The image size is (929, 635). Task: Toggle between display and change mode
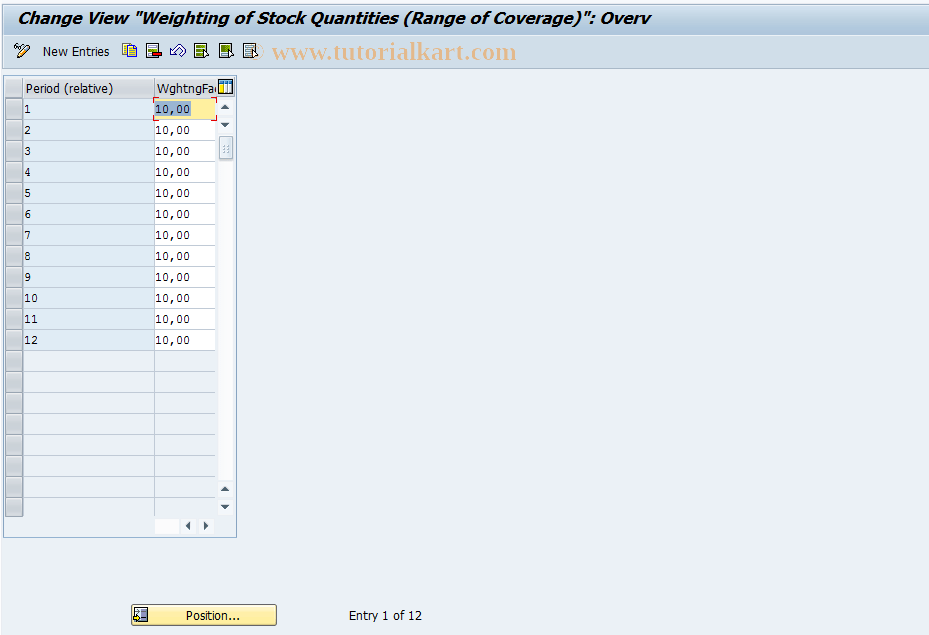21,51
